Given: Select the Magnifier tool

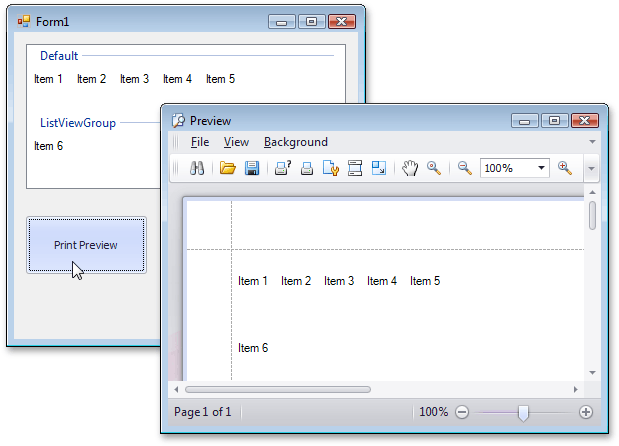Looking at the screenshot, I should (x=433, y=168).
